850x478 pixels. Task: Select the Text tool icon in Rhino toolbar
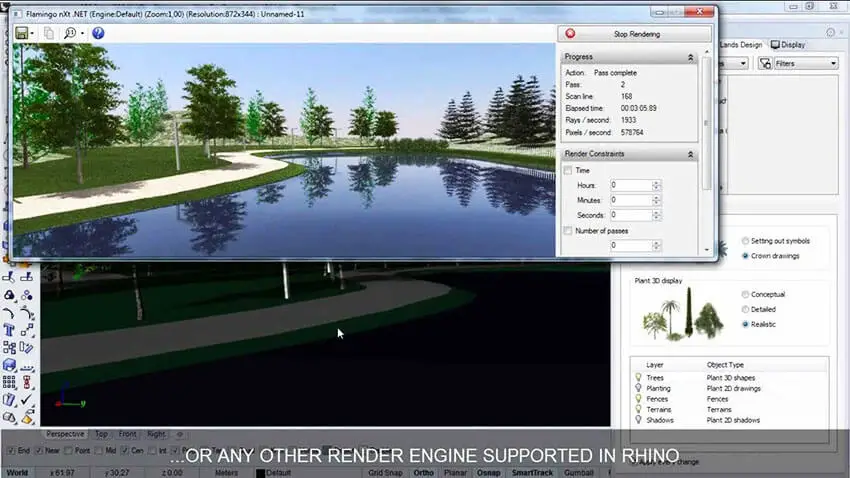9,330
